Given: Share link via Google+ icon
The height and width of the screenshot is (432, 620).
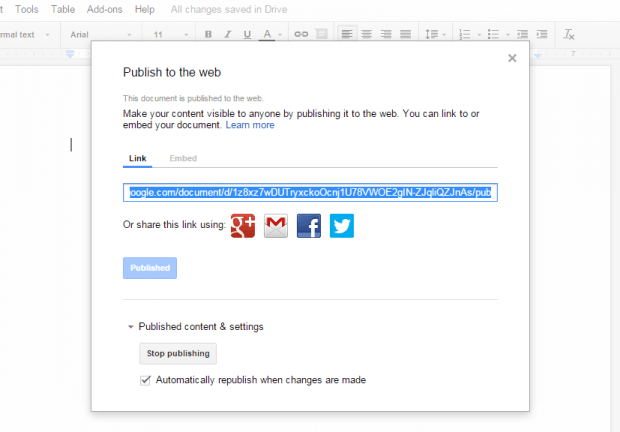Looking at the screenshot, I should 243,226.
